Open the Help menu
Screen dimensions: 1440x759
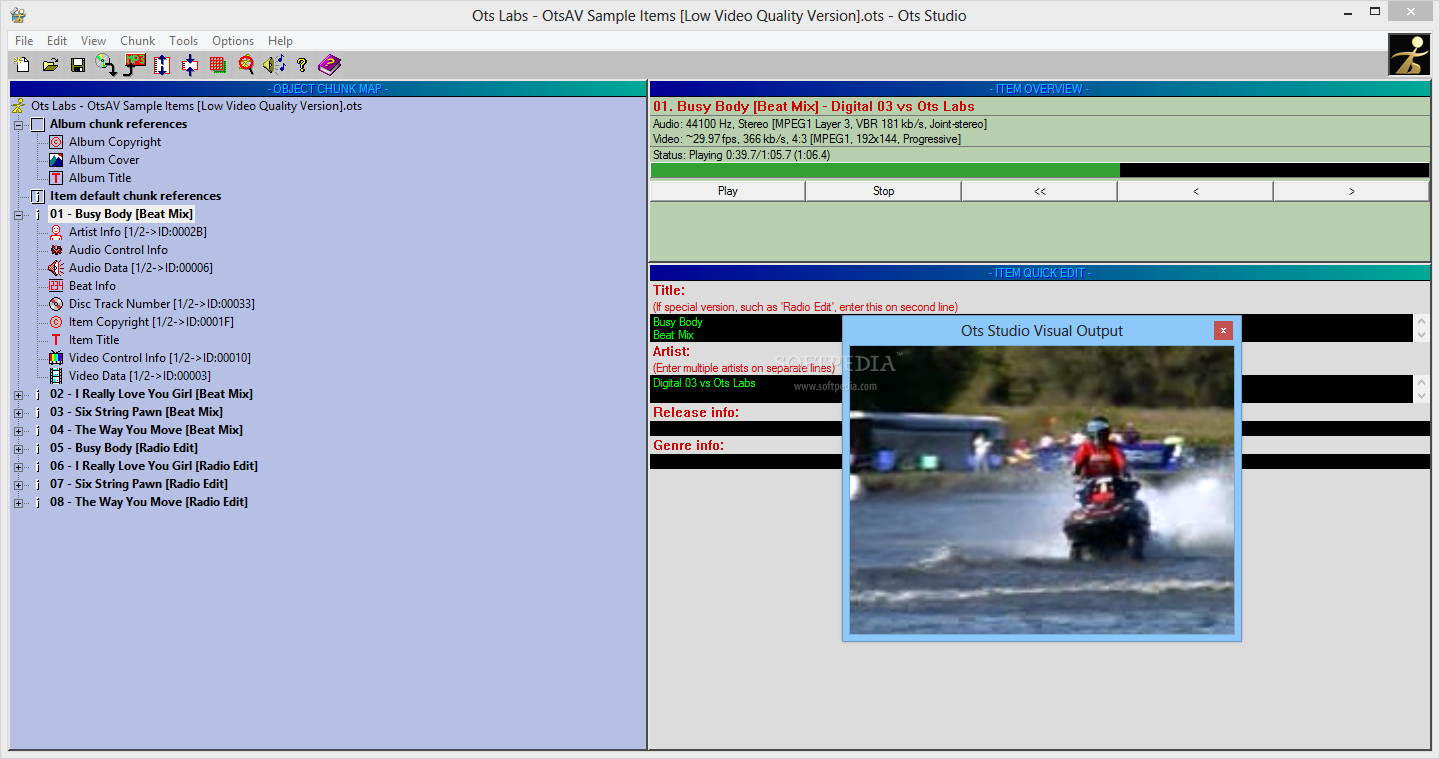[280, 41]
